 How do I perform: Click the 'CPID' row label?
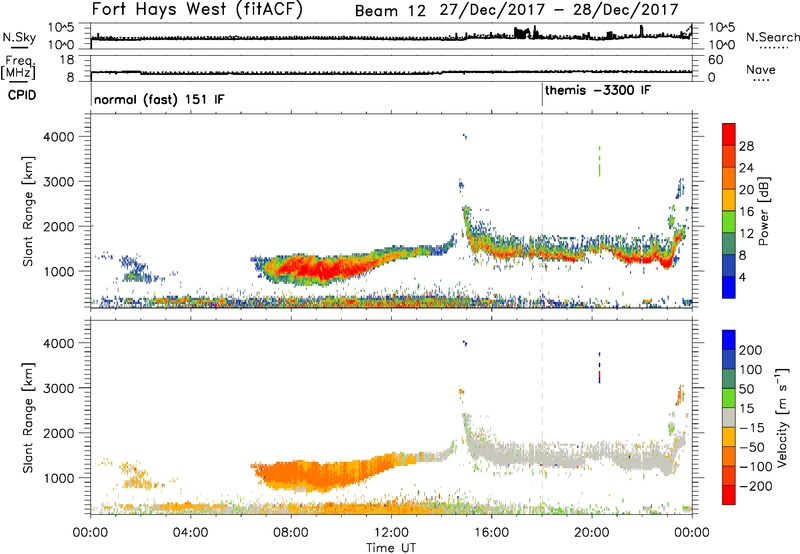pos(22,95)
